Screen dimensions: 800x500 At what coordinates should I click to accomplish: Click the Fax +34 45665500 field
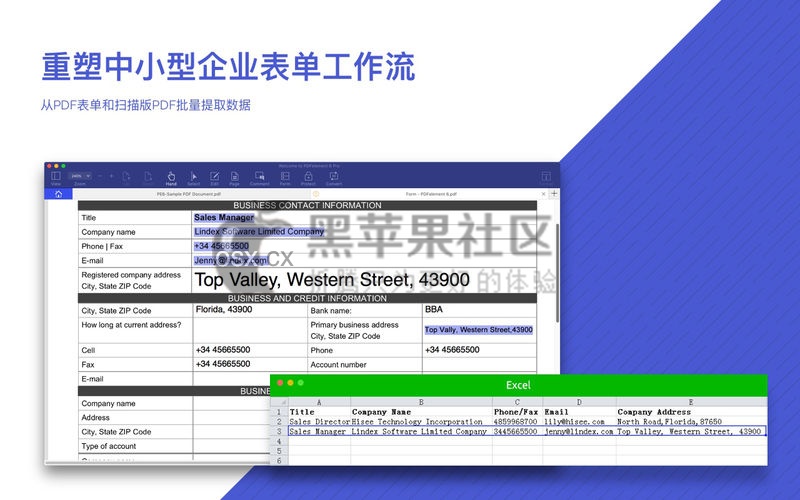point(249,364)
